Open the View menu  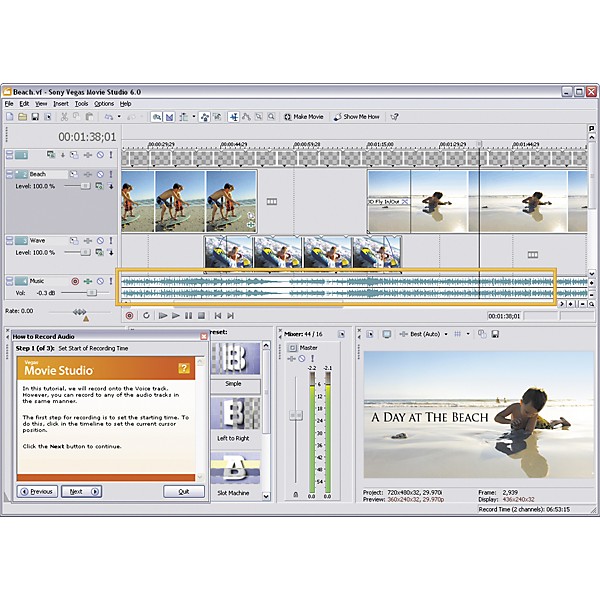pos(41,104)
